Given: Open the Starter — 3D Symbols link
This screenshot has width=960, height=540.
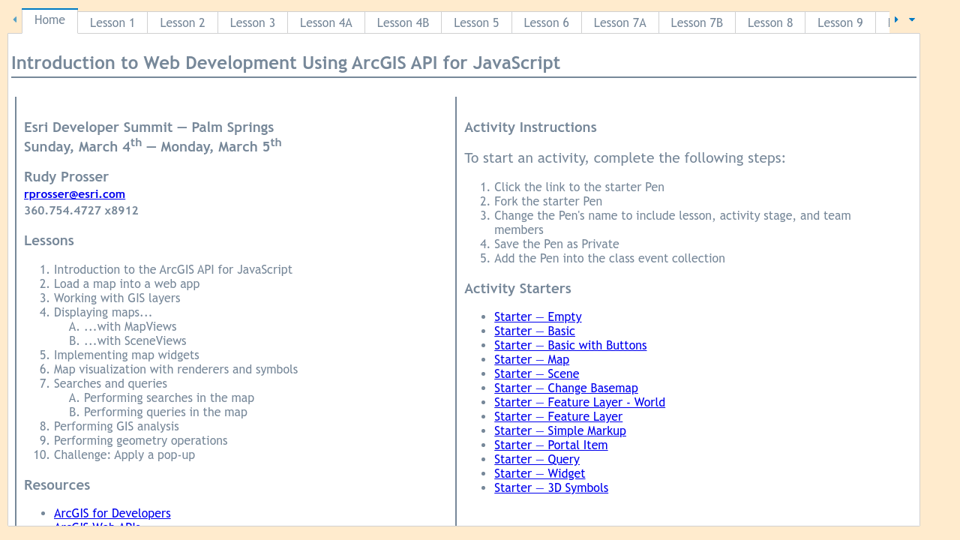Looking at the screenshot, I should click(550, 488).
